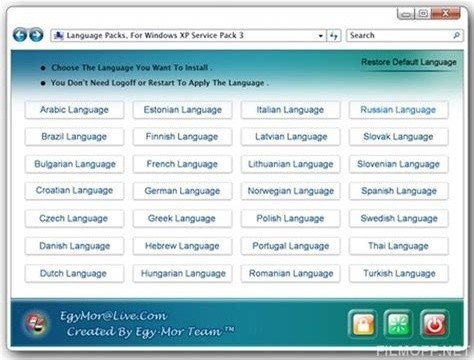
Task: Click the Dutch Language button
Action: click(74, 274)
